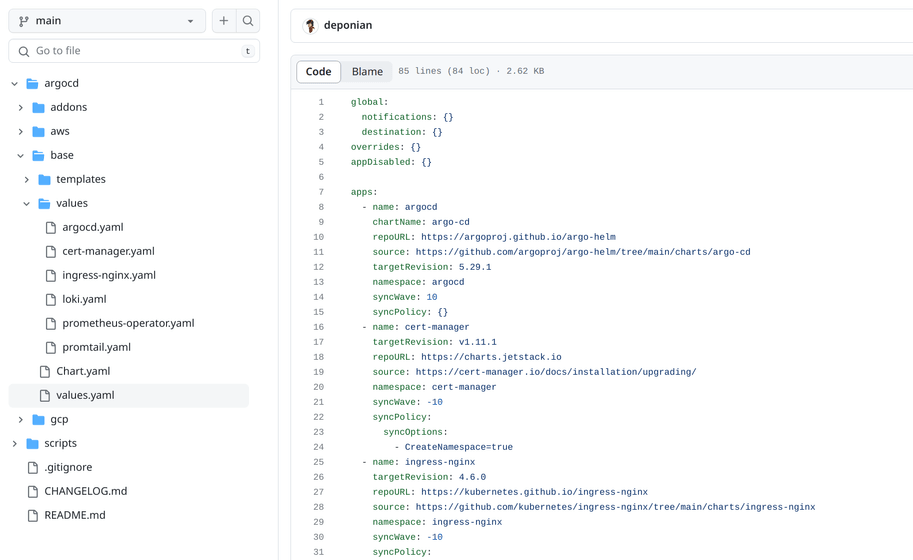Click the gcp folder icon

(38, 420)
